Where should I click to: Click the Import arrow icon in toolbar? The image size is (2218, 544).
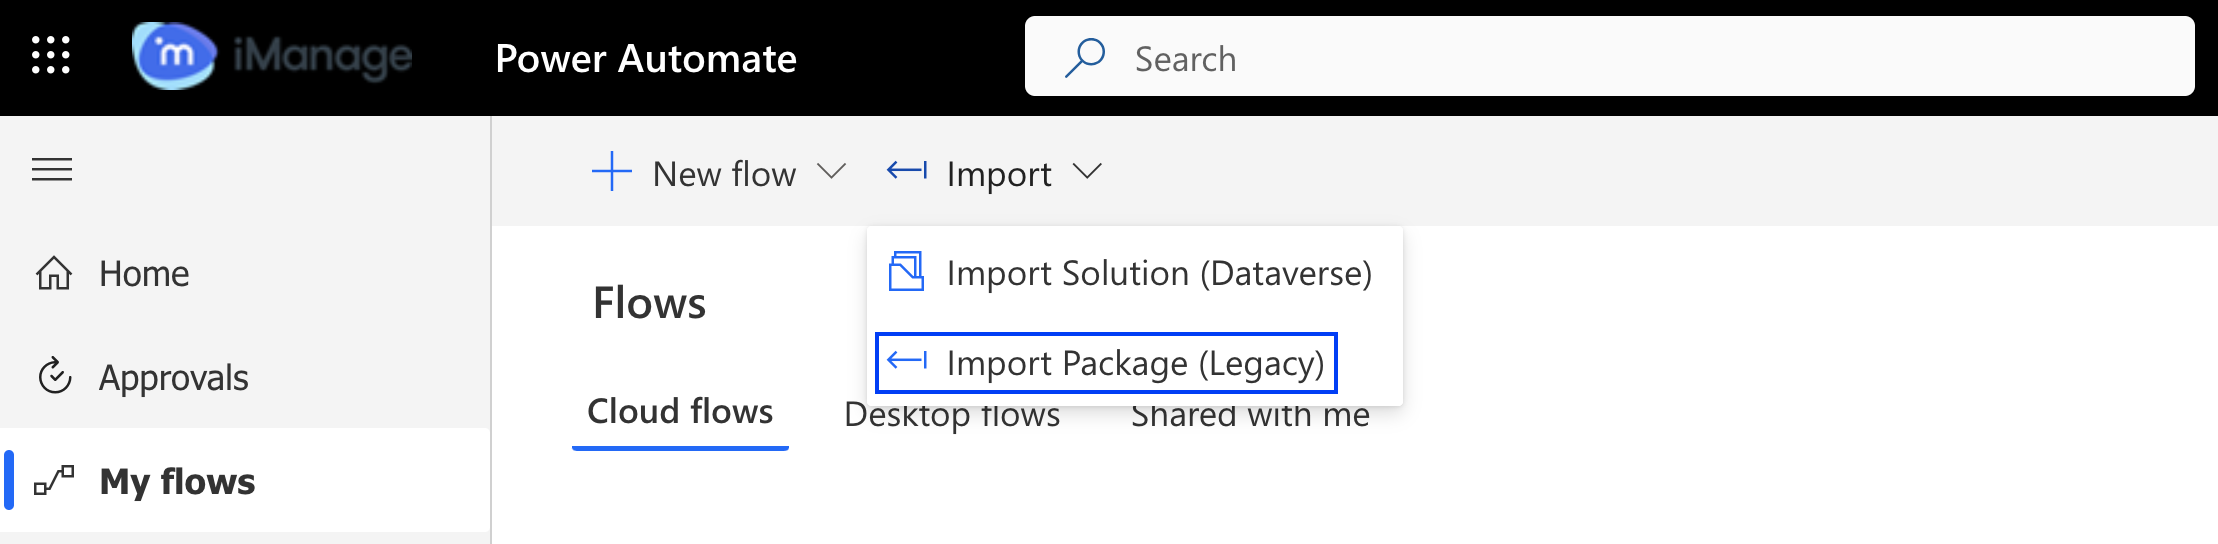tap(907, 171)
